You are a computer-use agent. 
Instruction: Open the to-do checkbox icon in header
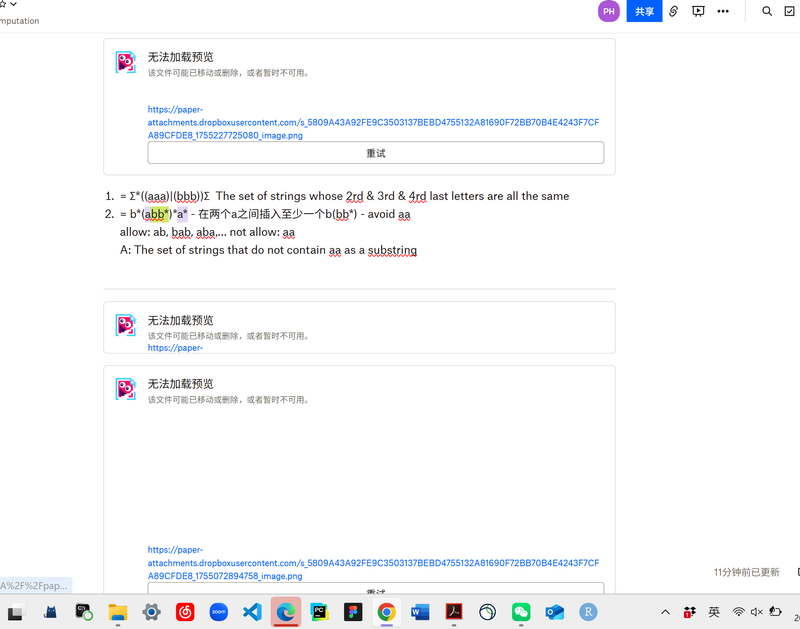pyautogui.click(x=790, y=11)
